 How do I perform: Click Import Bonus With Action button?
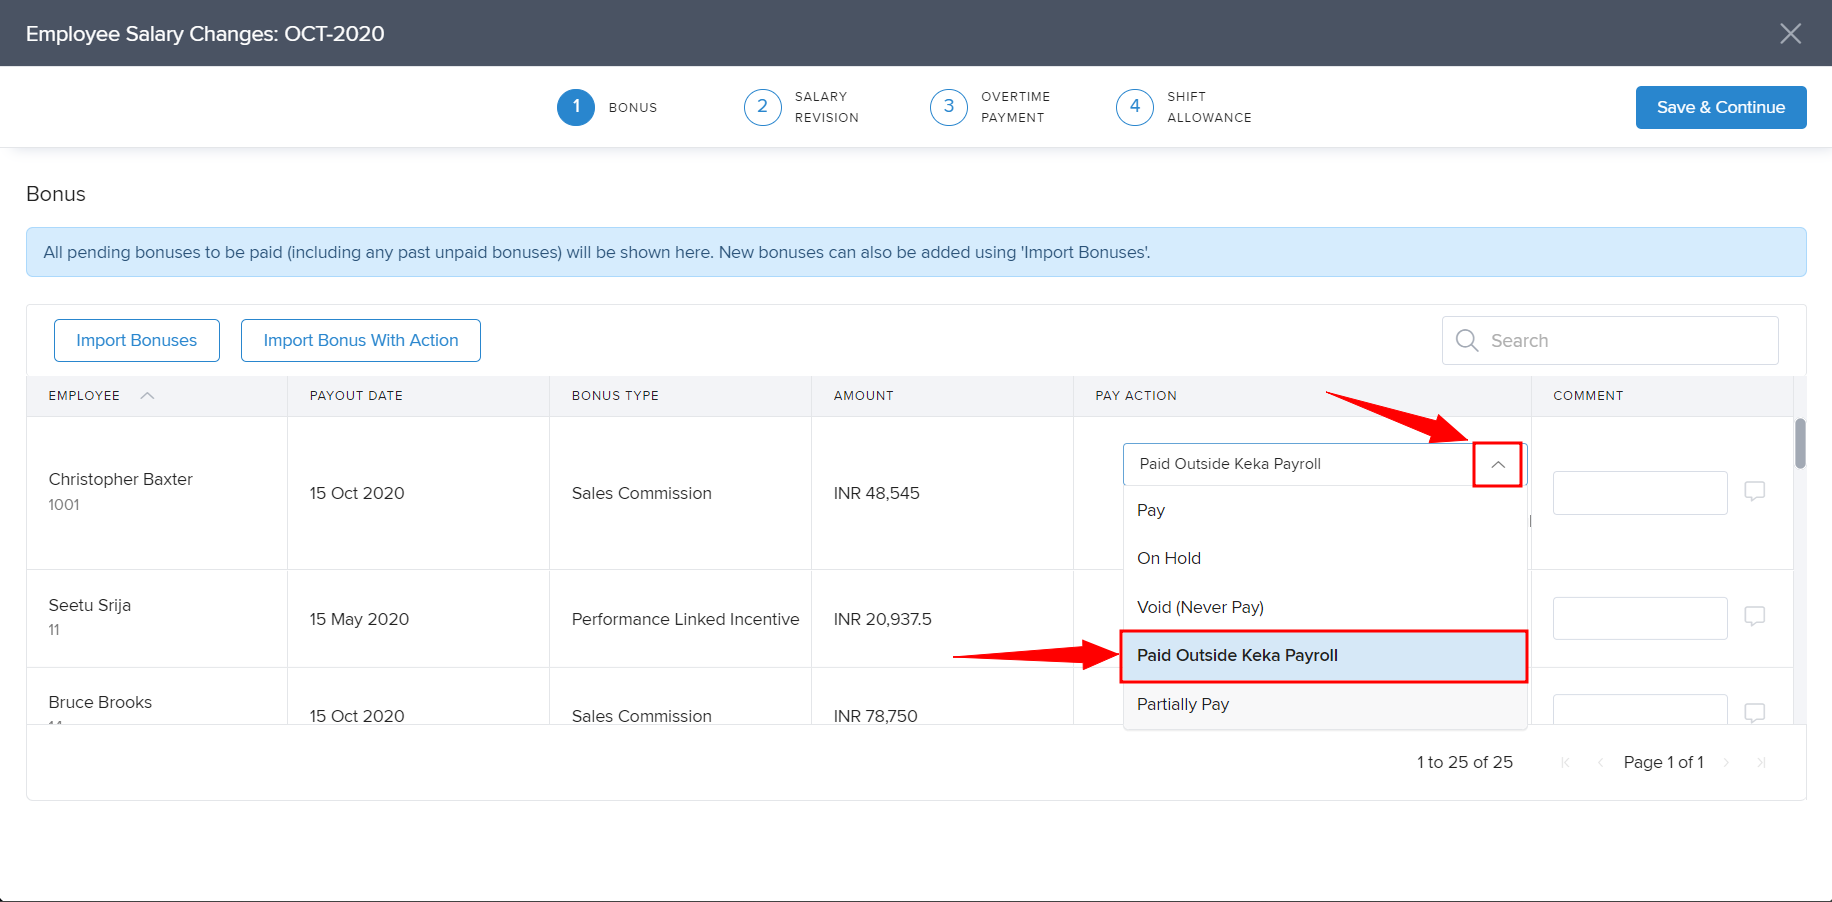361,341
